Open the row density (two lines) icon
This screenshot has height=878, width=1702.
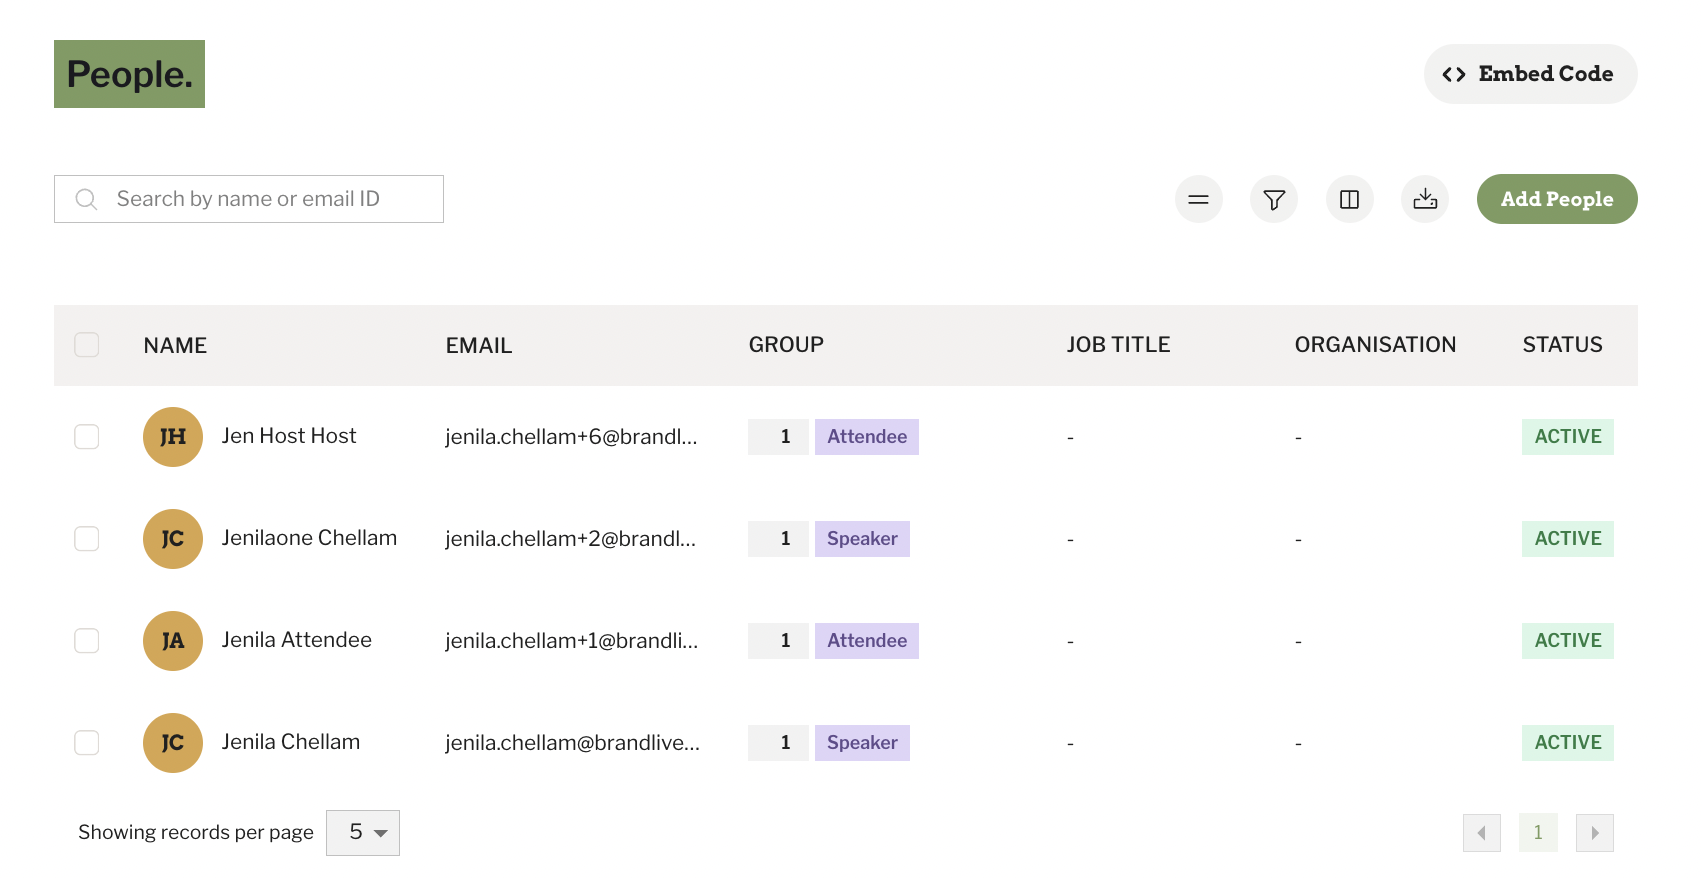(x=1198, y=199)
